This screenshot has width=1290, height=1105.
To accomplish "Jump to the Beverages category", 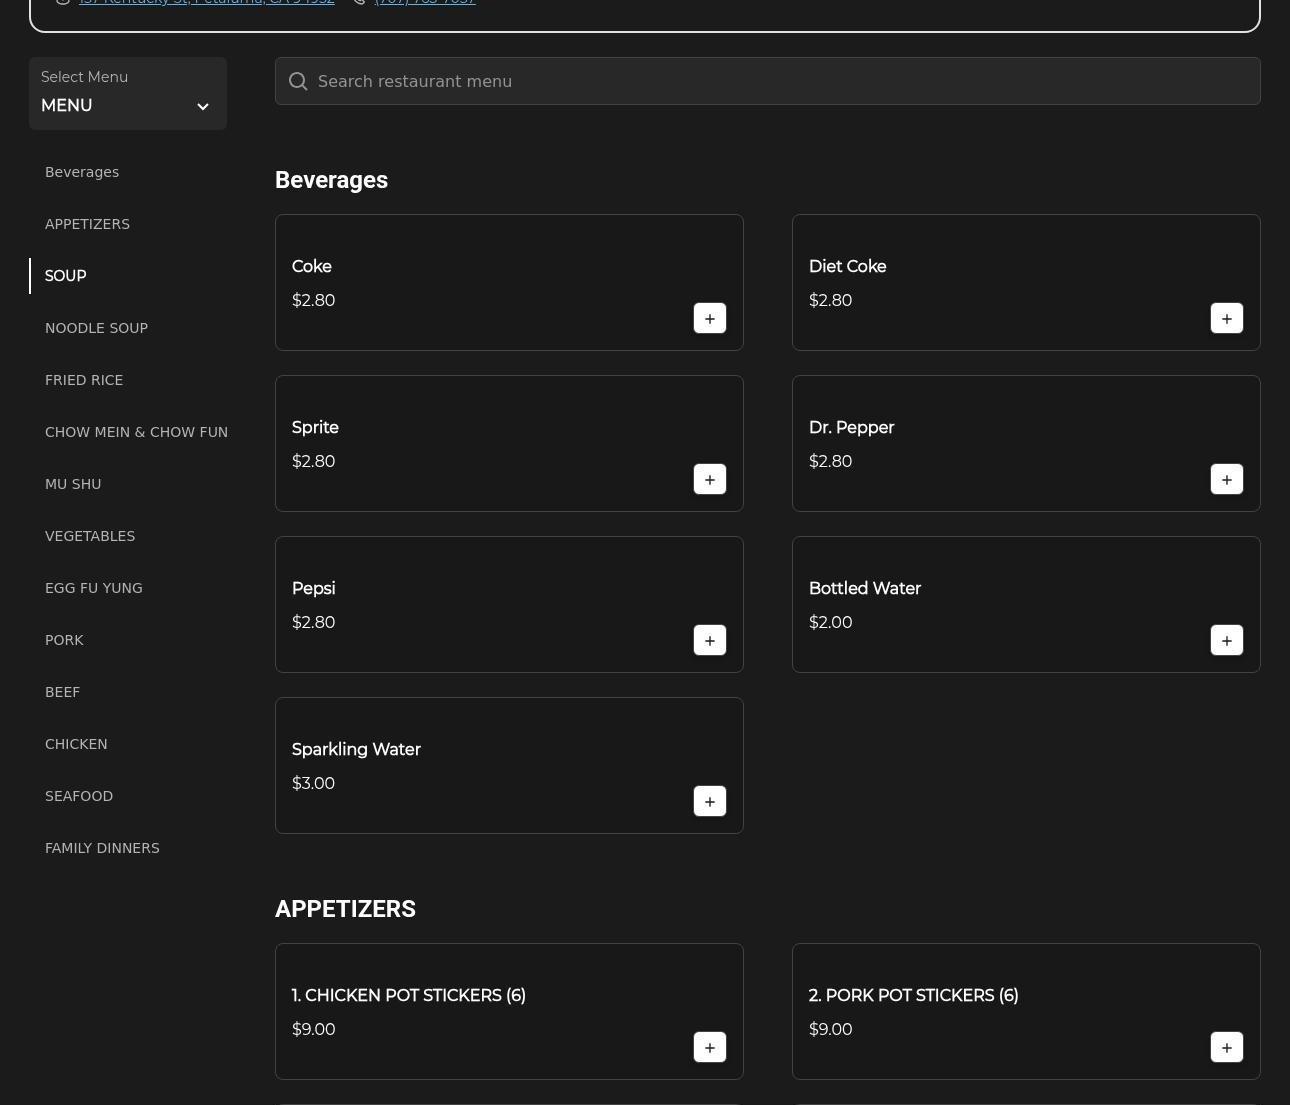I will tap(82, 172).
